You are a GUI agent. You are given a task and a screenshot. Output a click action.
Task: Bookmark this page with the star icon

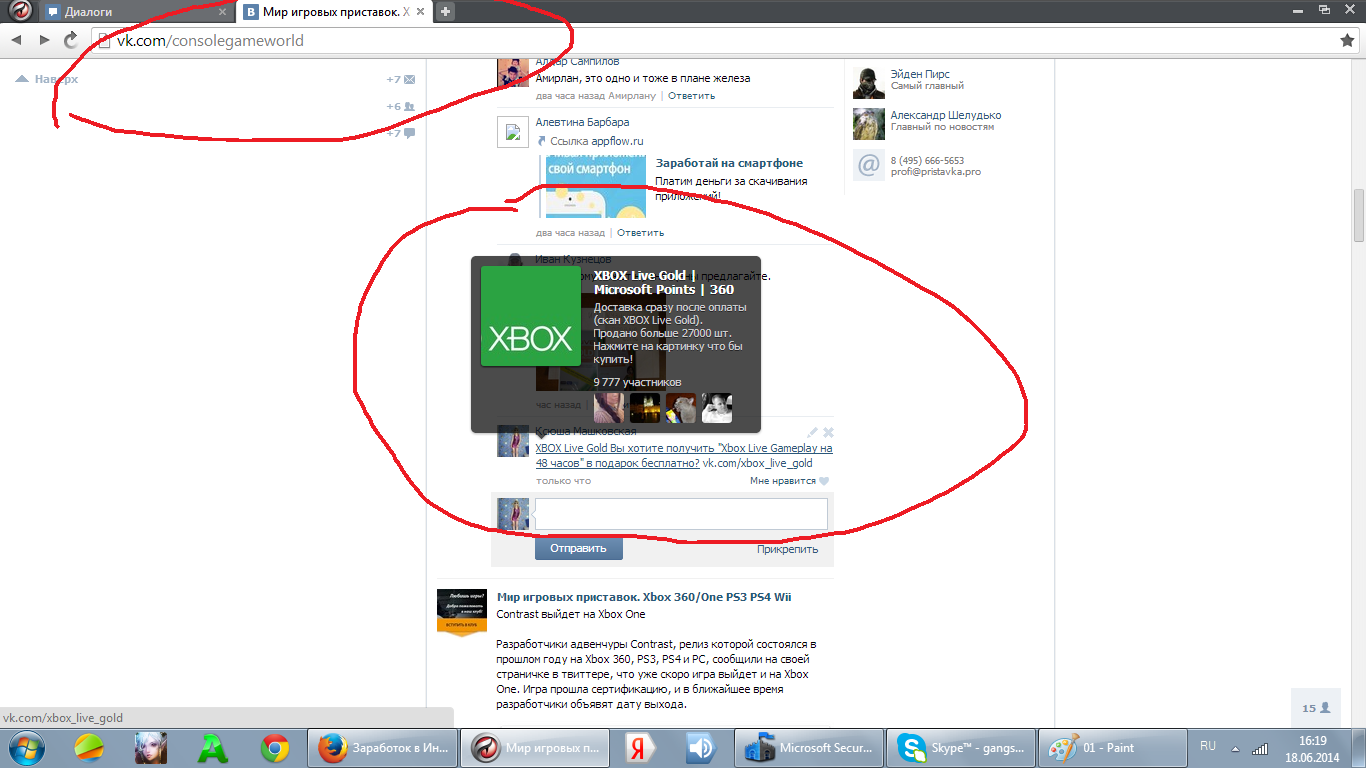point(1347,41)
